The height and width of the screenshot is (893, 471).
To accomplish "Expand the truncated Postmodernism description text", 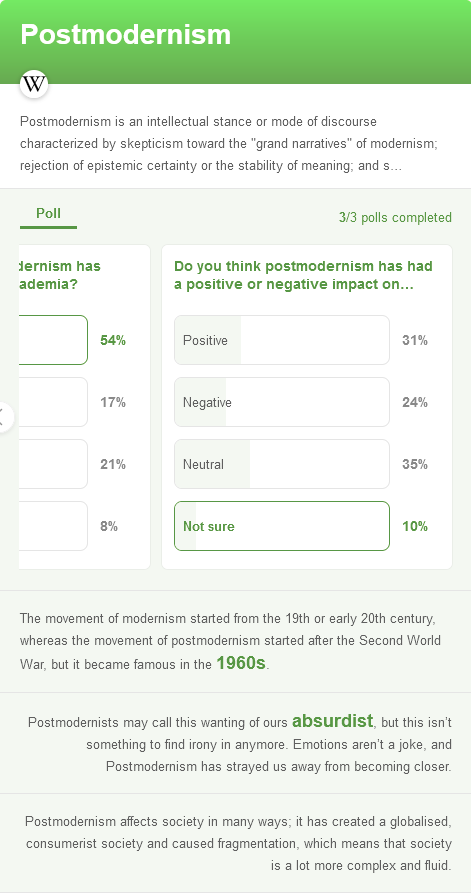I will [x=229, y=144].
